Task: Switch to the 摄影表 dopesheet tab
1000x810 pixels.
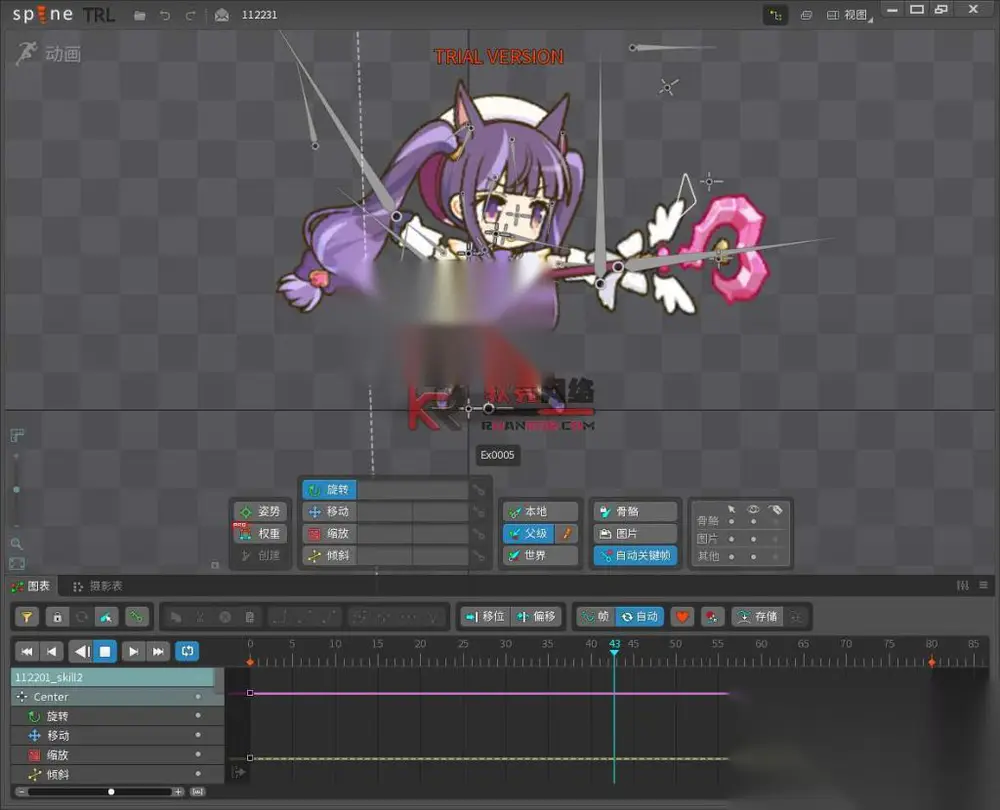Action: pos(98,586)
